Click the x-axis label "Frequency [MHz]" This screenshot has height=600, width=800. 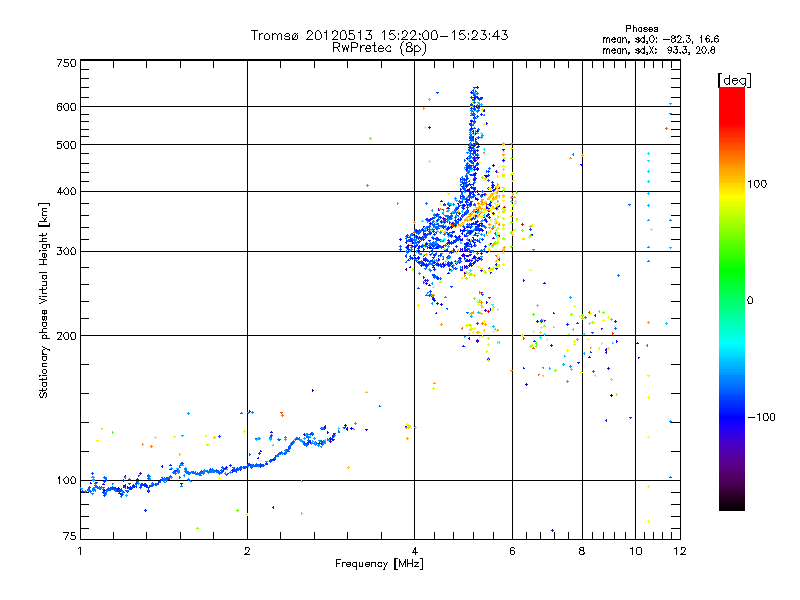pyautogui.click(x=379, y=564)
